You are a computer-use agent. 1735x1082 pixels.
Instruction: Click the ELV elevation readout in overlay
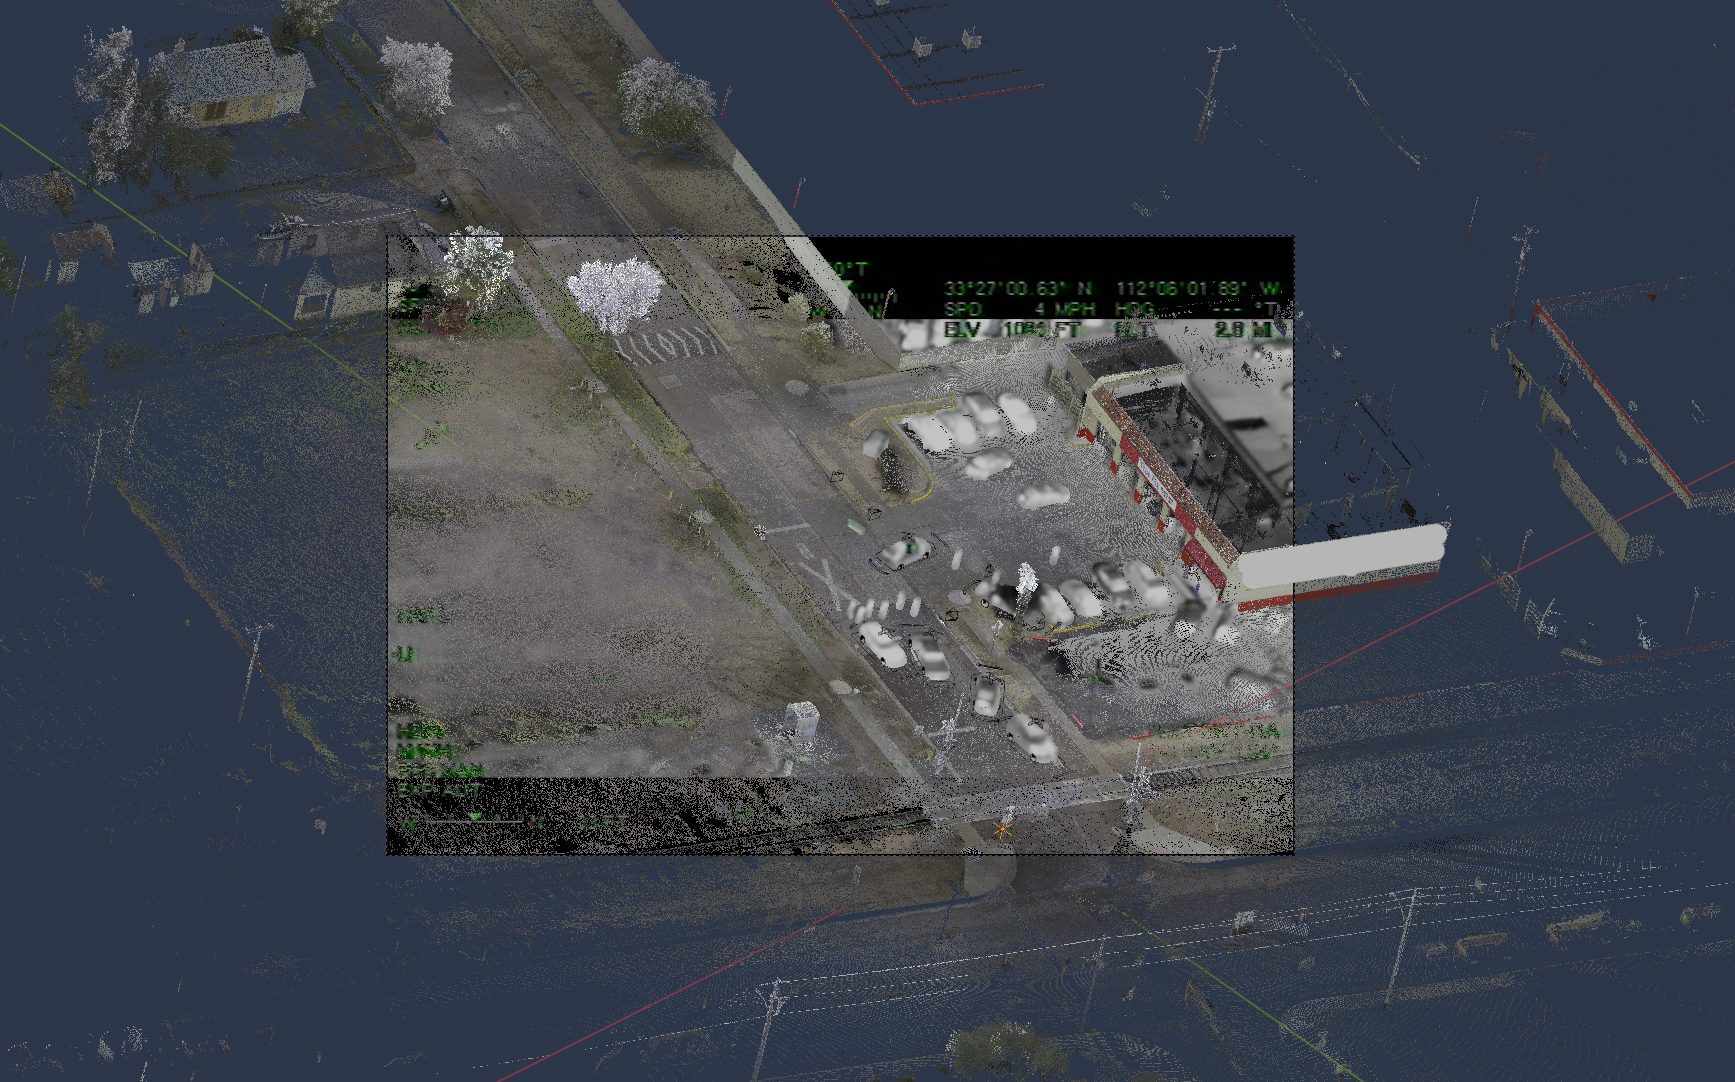point(1012,329)
